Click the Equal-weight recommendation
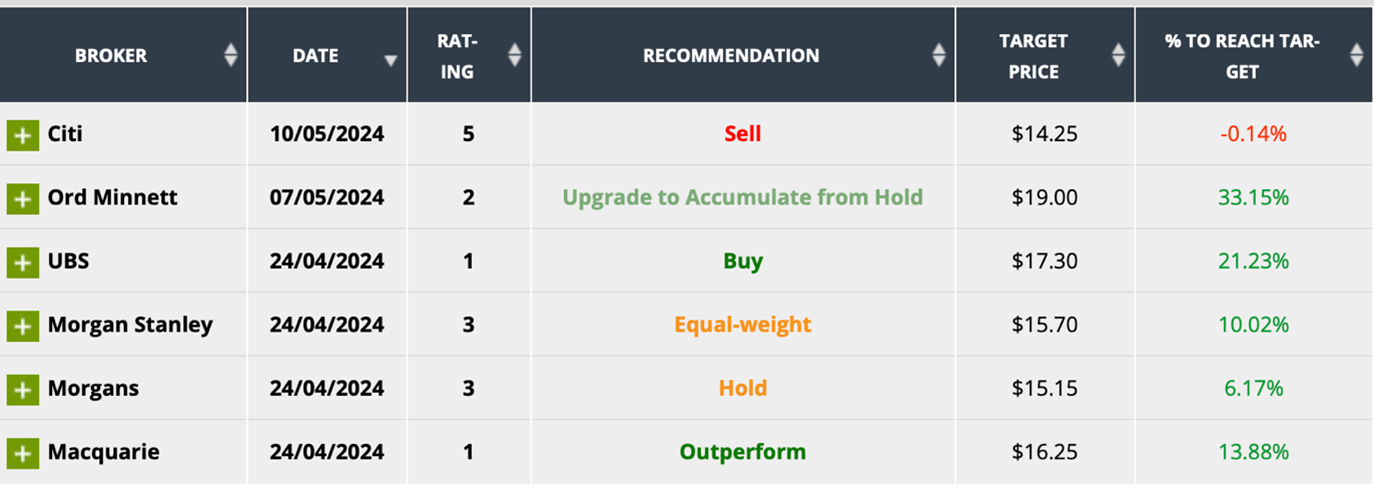 (x=742, y=325)
